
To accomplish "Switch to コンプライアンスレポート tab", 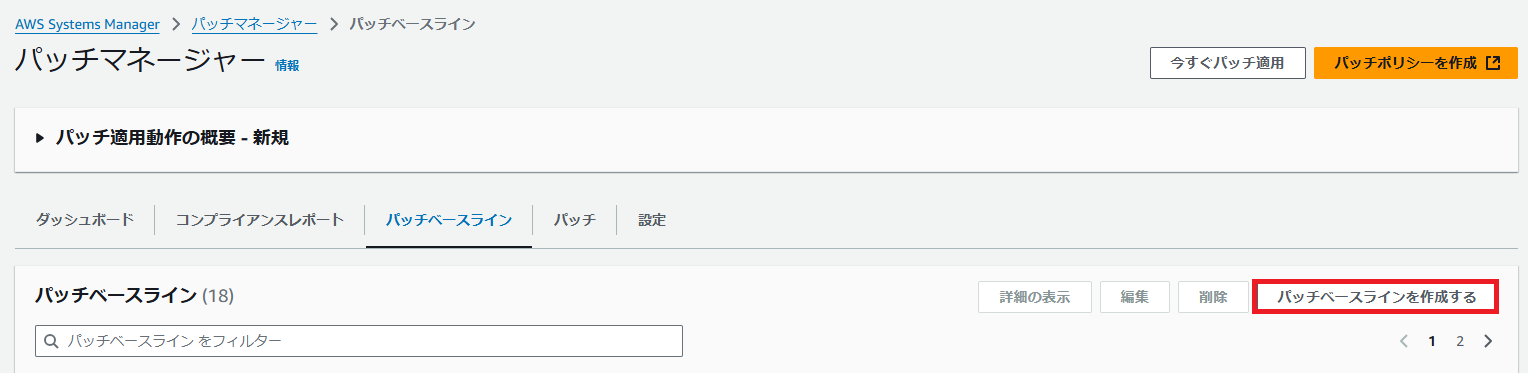I will click(x=260, y=220).
